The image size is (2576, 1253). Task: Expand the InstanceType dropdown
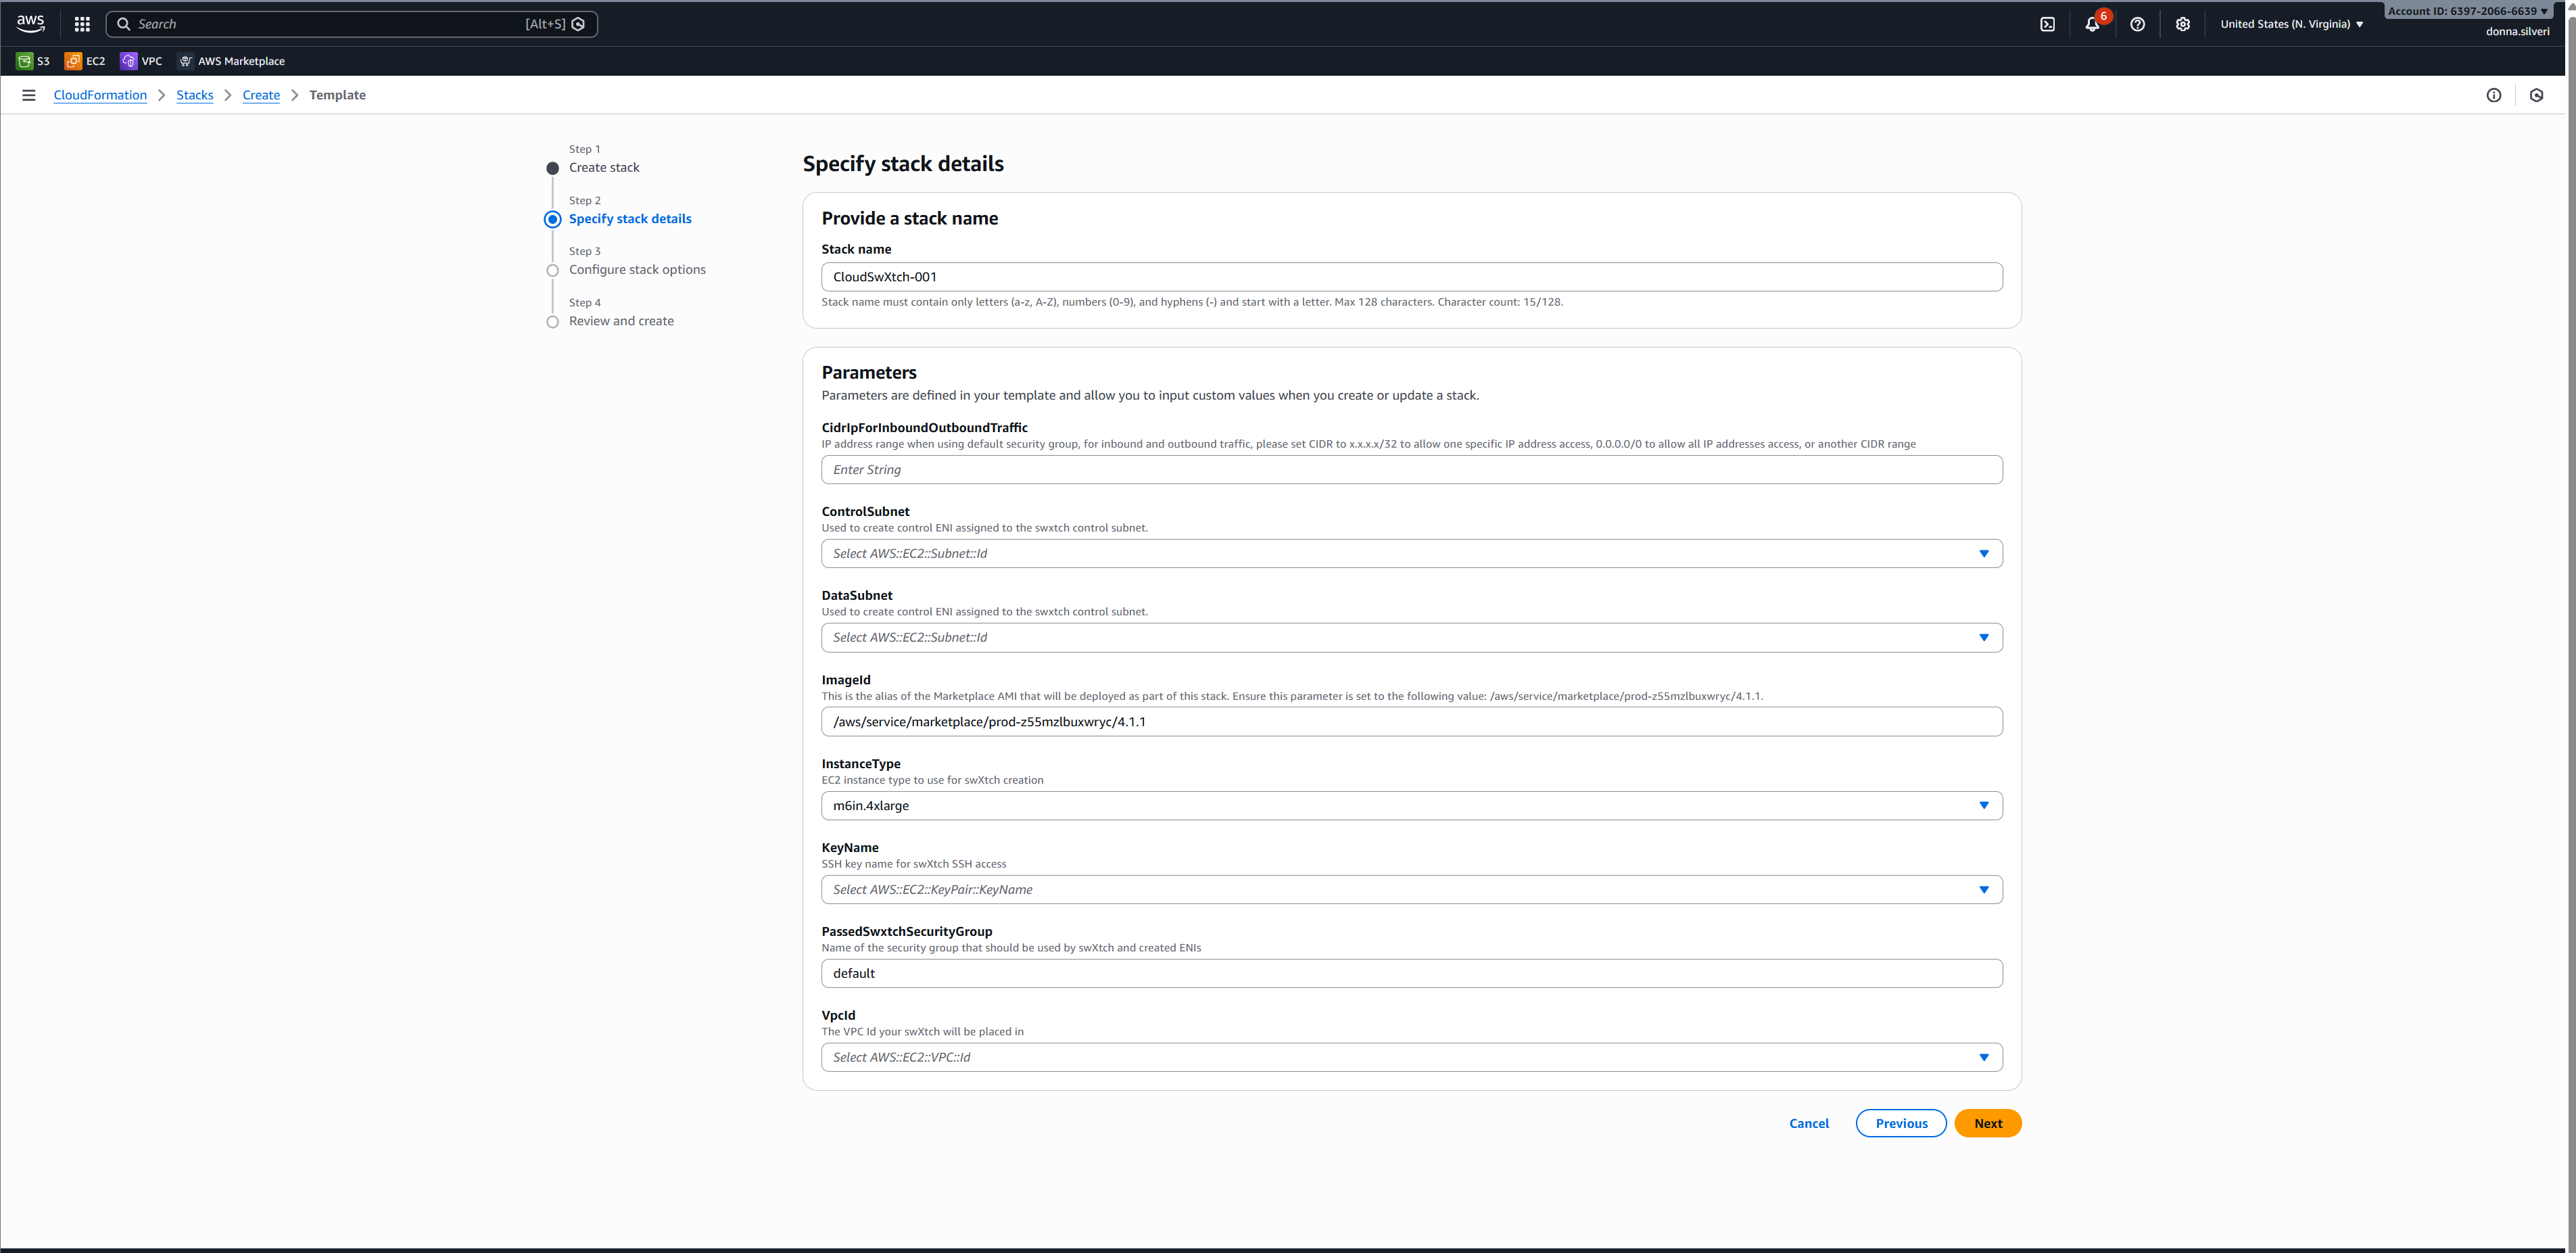click(1411, 806)
